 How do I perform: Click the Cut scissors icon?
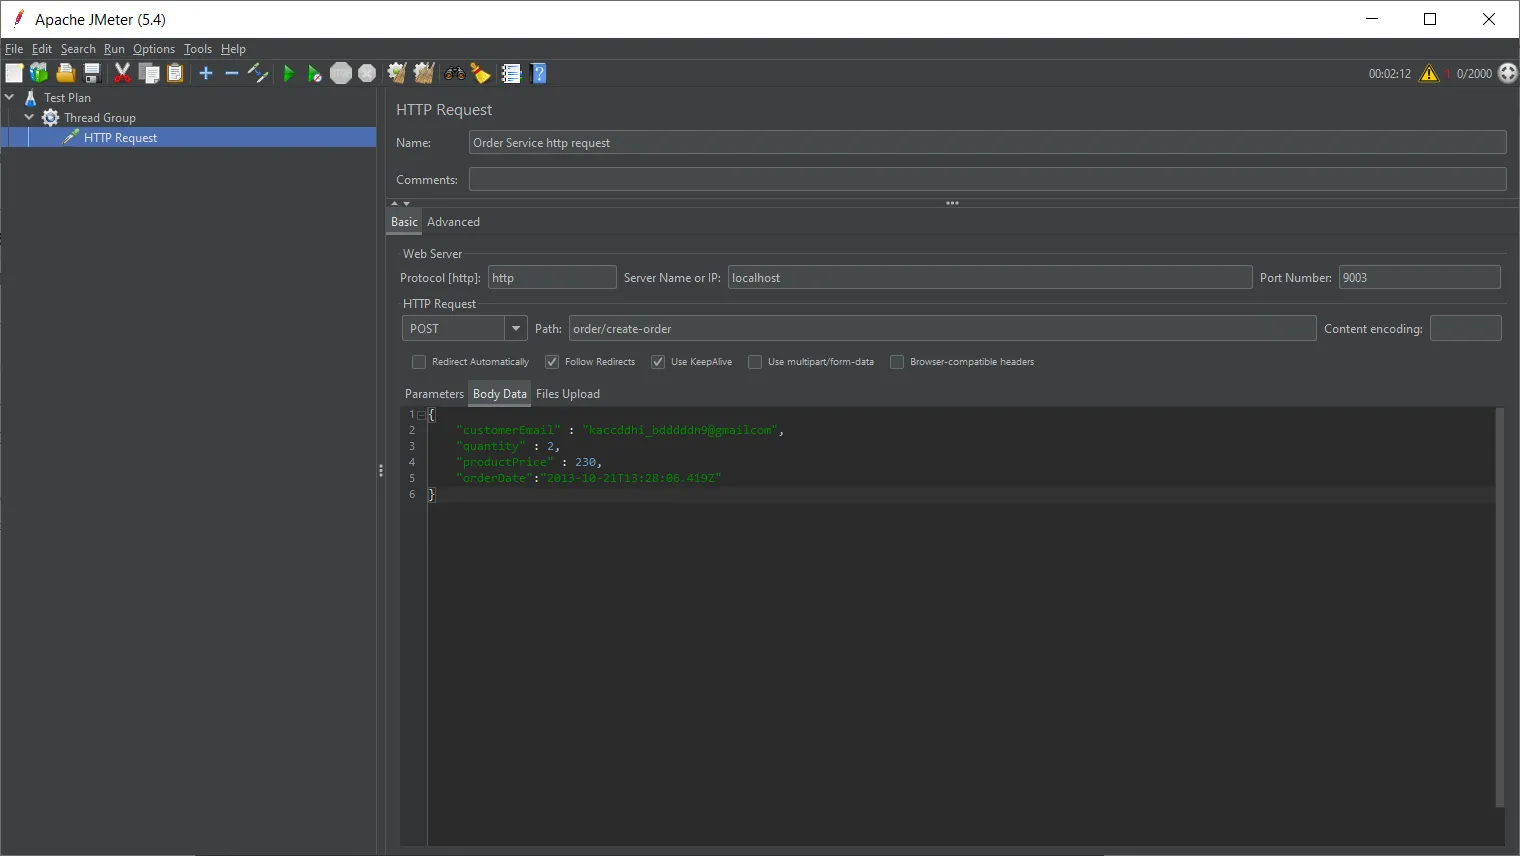click(x=122, y=73)
